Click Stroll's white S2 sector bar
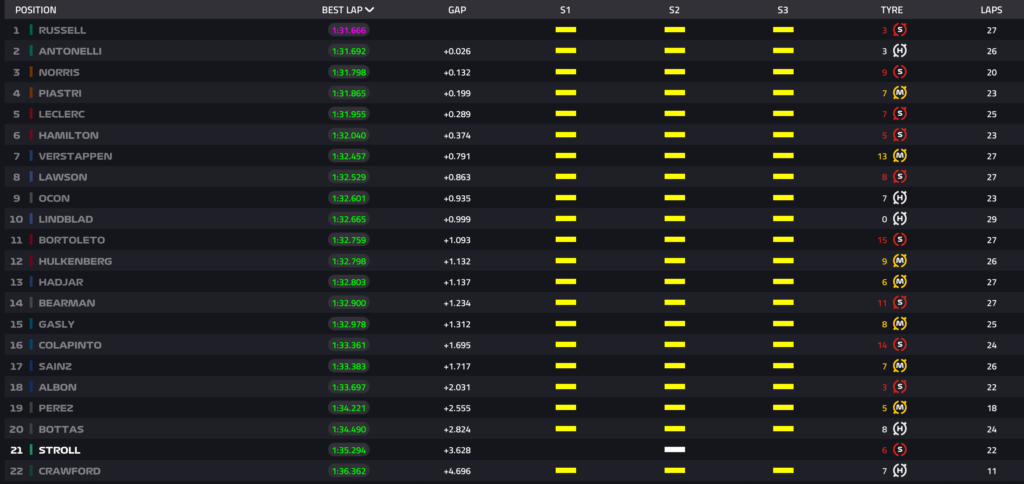Viewport: 1024px width, 484px height. pos(675,449)
